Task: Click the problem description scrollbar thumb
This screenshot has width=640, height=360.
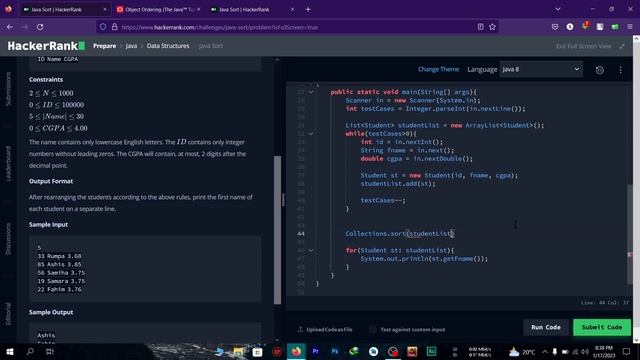Action: point(277,230)
